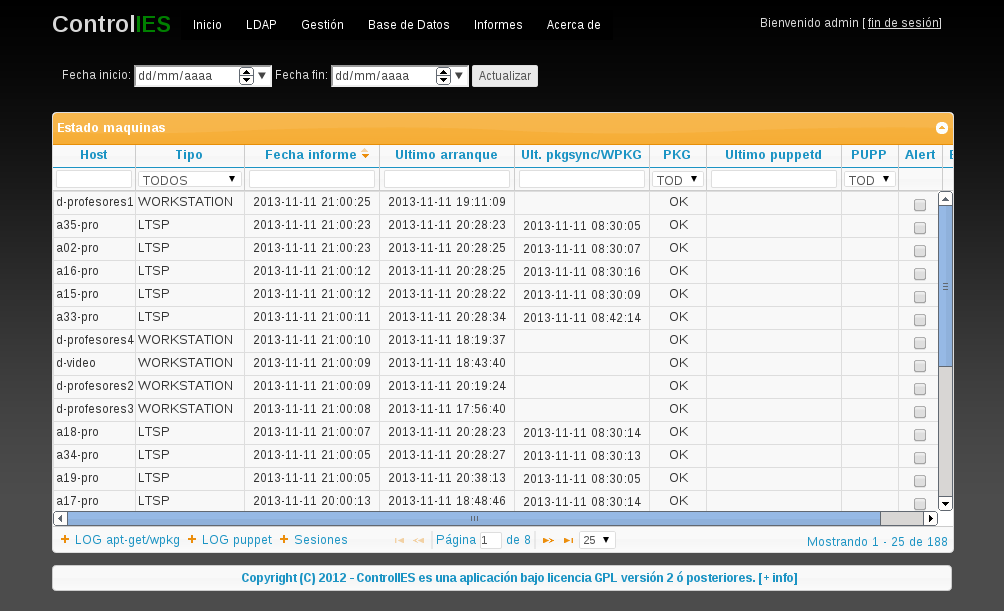1004x611 pixels.
Task: Open the Informes menu
Action: (x=498, y=25)
